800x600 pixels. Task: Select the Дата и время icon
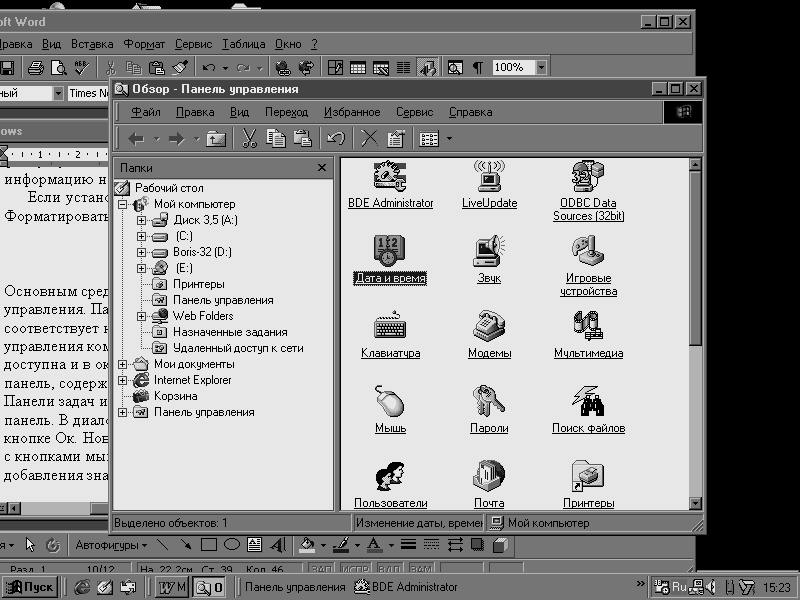390,251
